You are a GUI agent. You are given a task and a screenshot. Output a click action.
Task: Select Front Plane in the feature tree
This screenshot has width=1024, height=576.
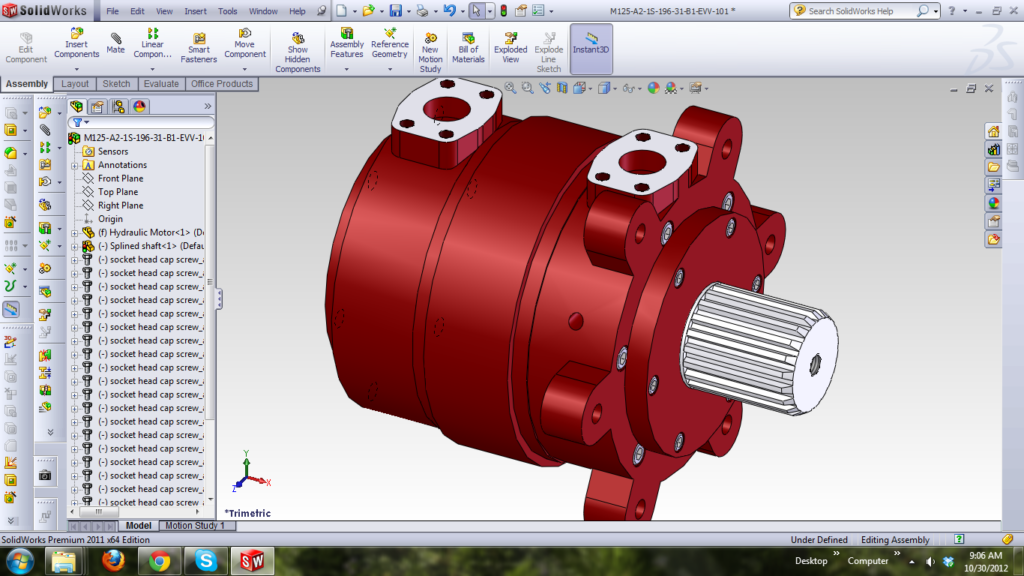120,179
